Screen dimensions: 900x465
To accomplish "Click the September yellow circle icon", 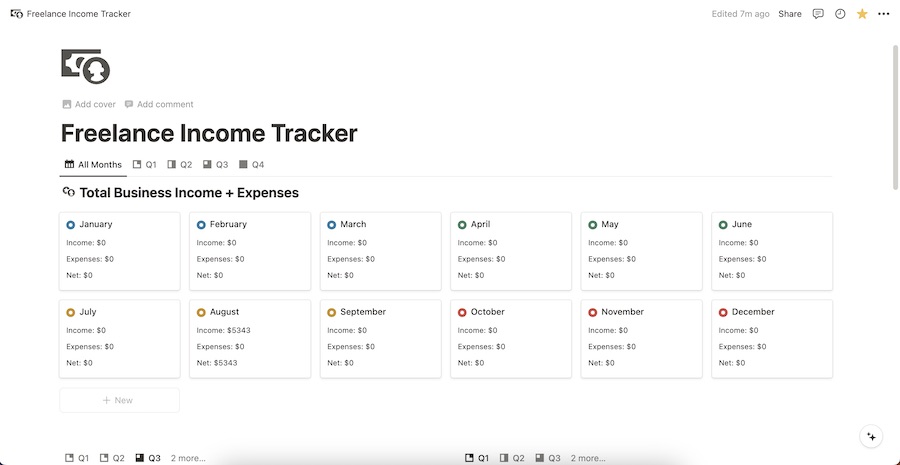I will coord(331,312).
